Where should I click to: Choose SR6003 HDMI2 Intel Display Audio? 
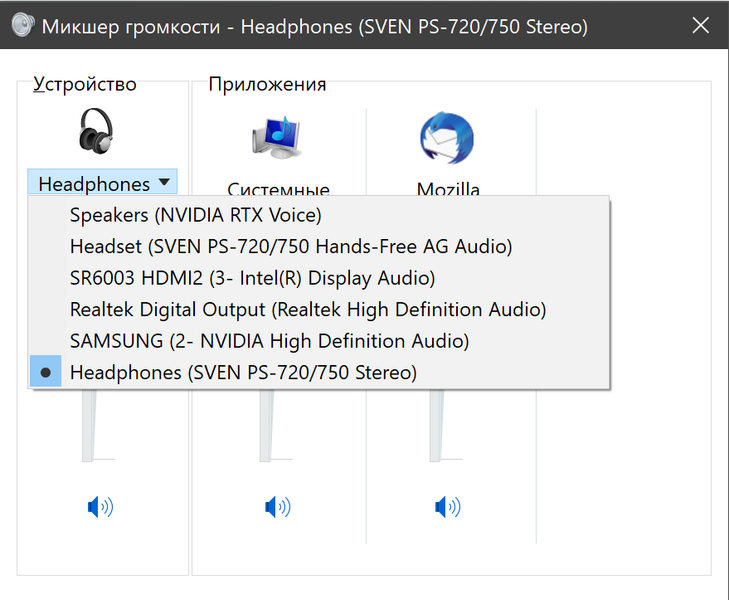coord(319,278)
